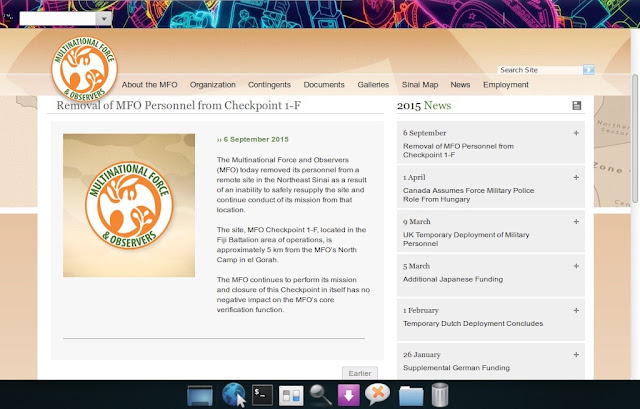Launch the terminal from the dock
The width and height of the screenshot is (640, 409).
coord(262,395)
